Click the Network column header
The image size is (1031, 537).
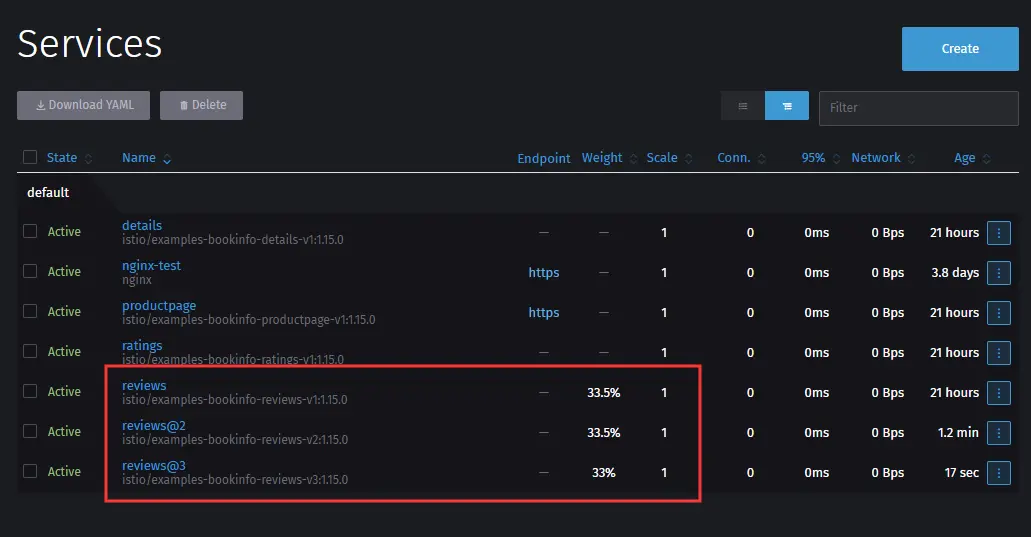876,158
